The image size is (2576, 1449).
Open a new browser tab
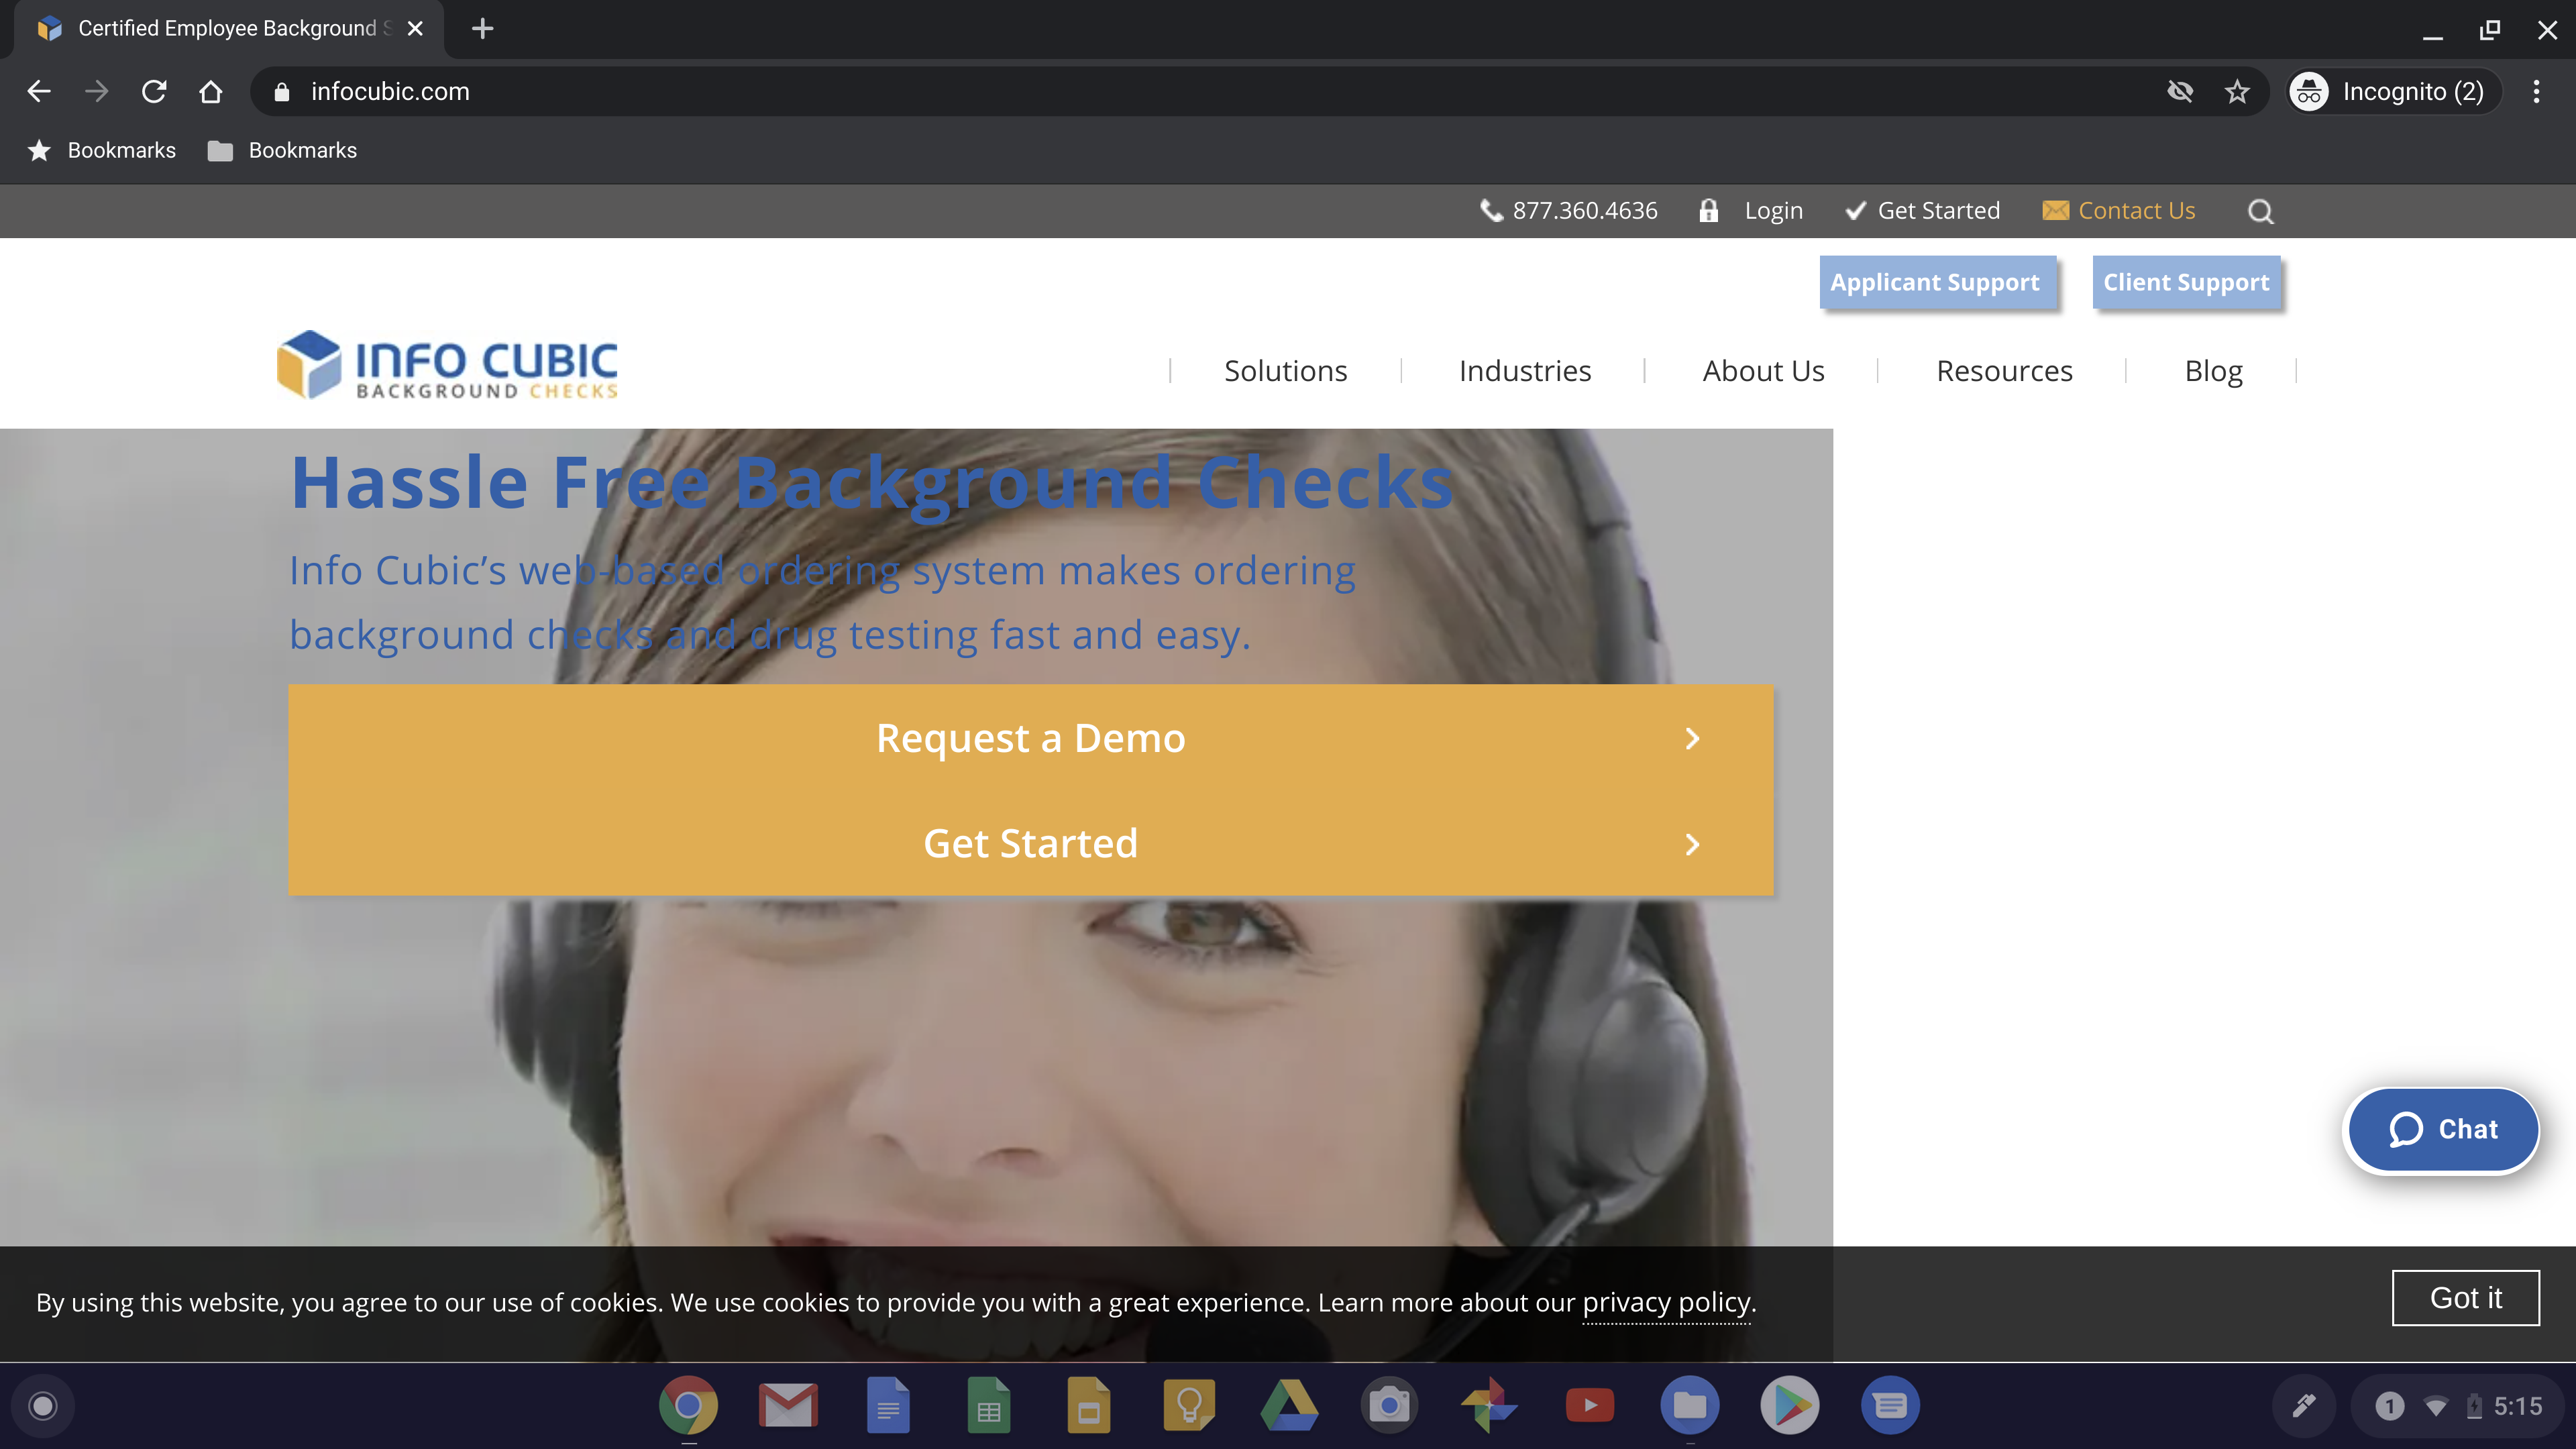[482, 29]
